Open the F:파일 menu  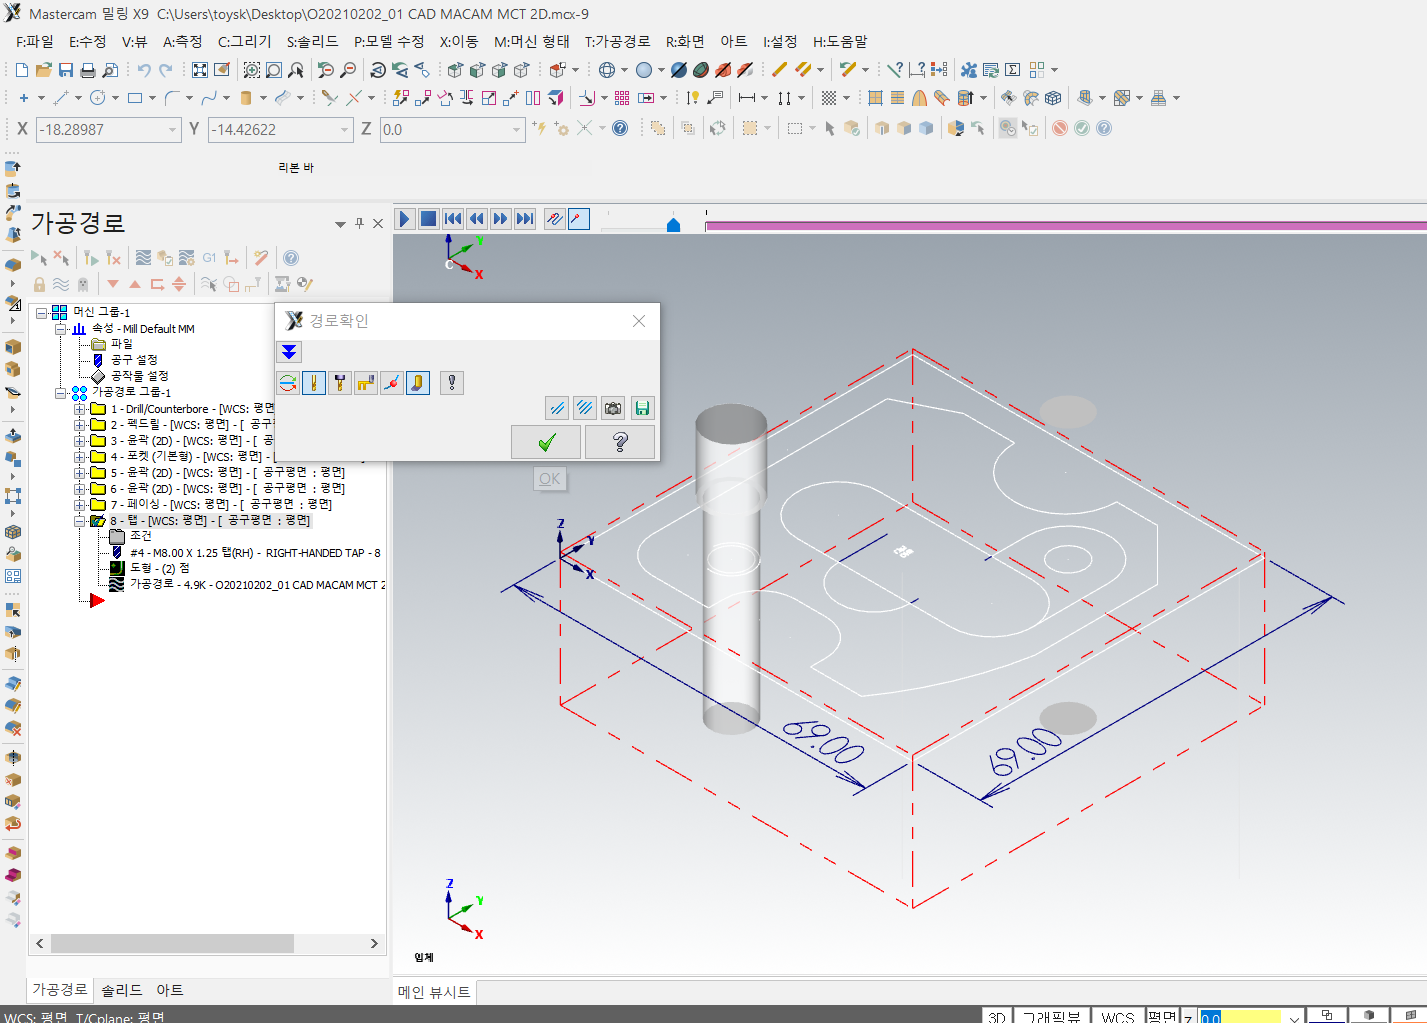(x=35, y=41)
